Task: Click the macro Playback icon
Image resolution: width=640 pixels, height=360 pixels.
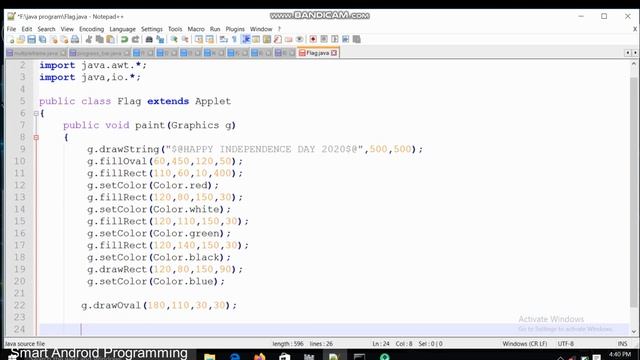Action: 335,40
